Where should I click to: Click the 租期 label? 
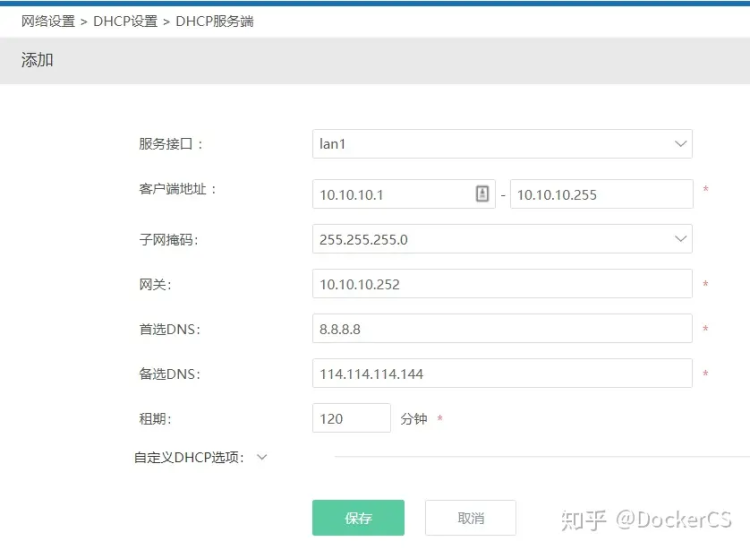pos(155,418)
